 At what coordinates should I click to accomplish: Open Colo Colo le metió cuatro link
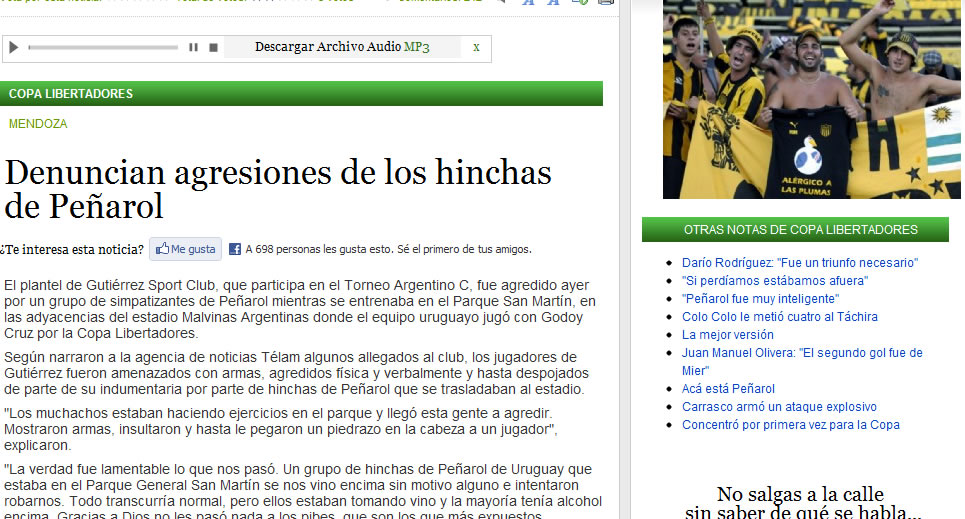click(x=779, y=317)
